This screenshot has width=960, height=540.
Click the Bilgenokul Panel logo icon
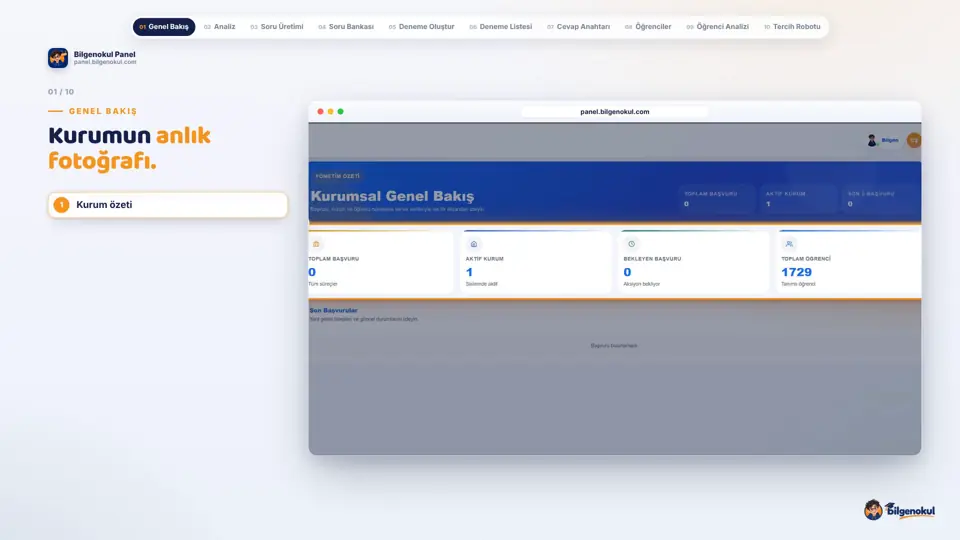58,58
